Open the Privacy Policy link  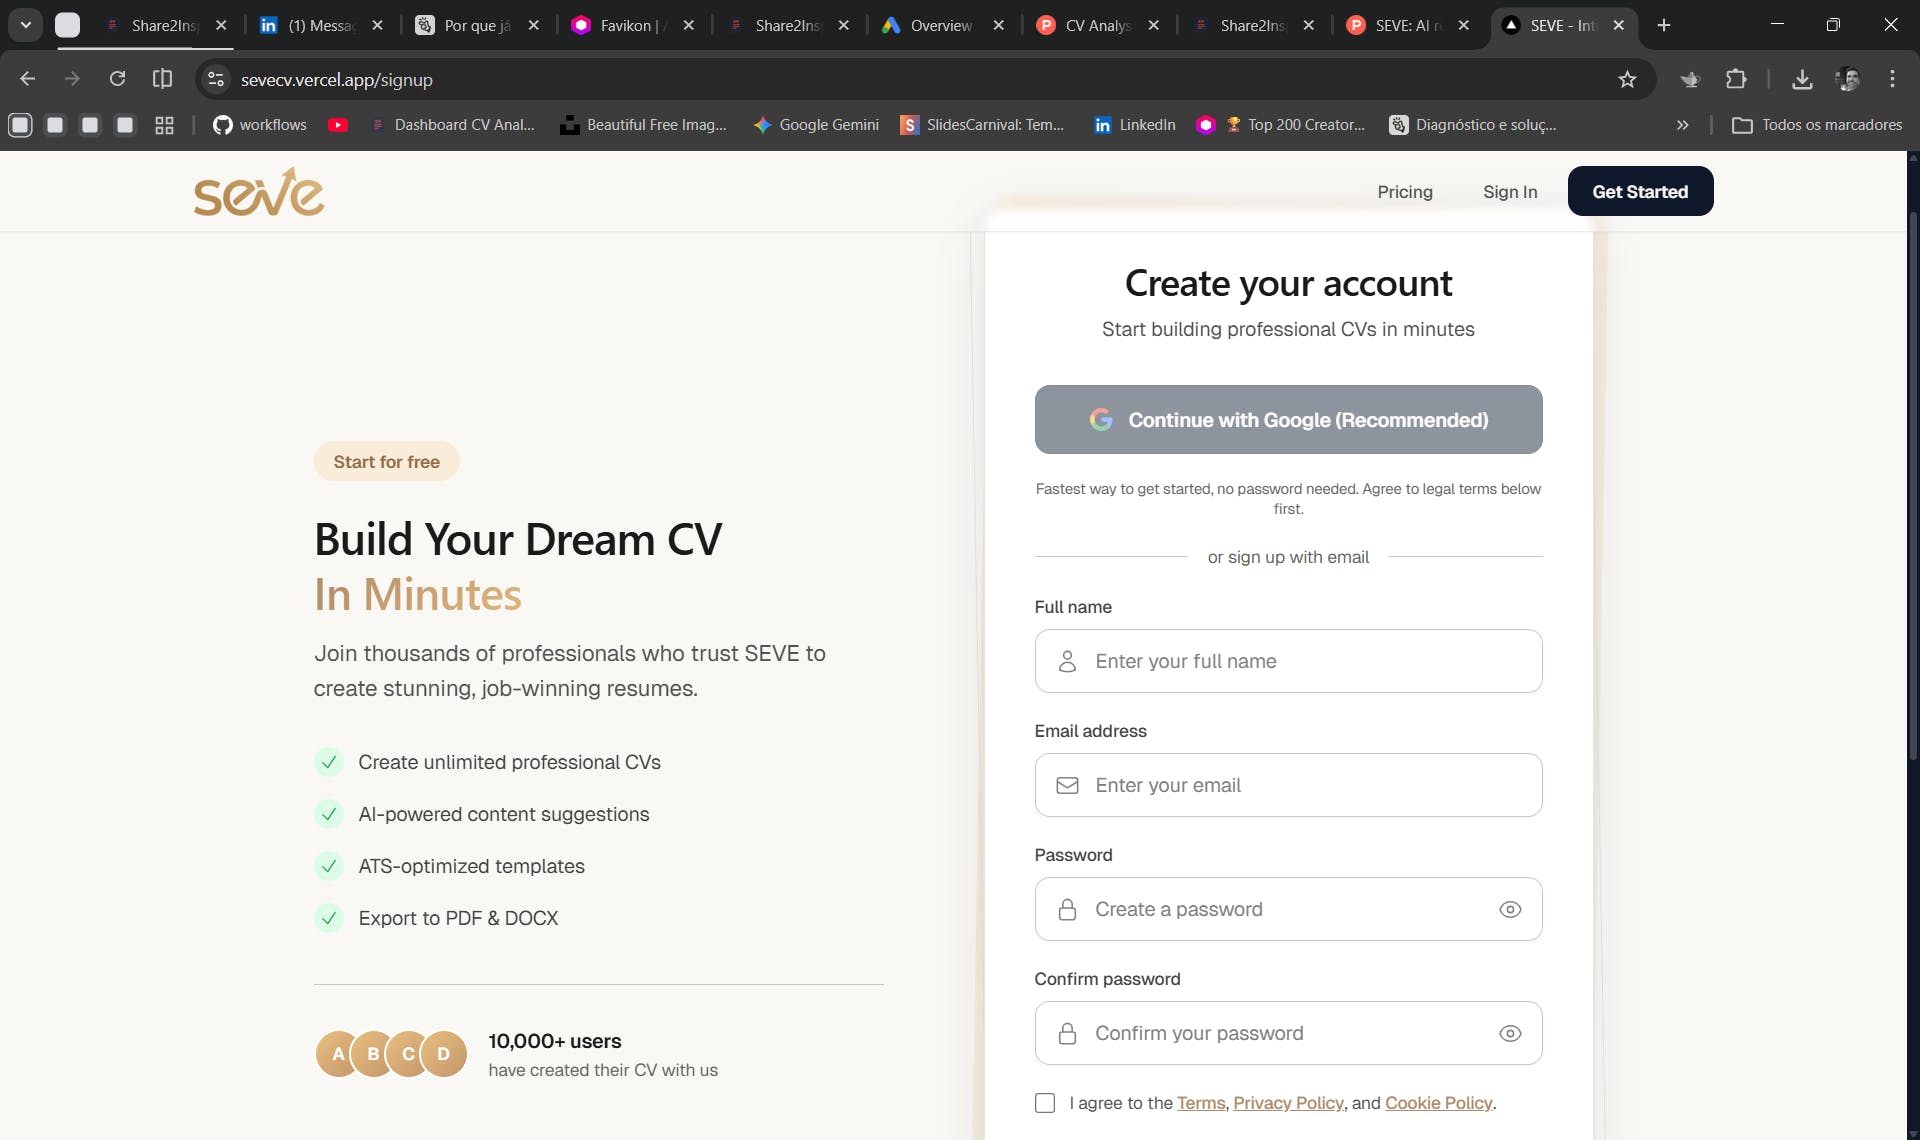click(x=1288, y=1103)
